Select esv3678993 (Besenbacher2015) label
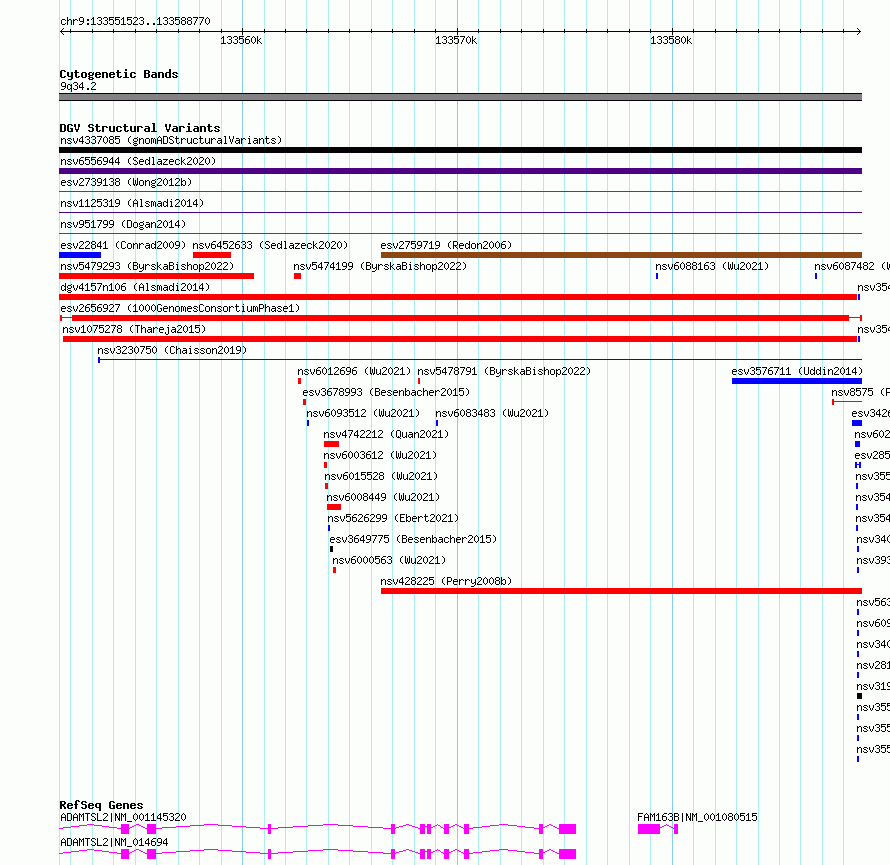This screenshot has width=890, height=865. [386, 392]
